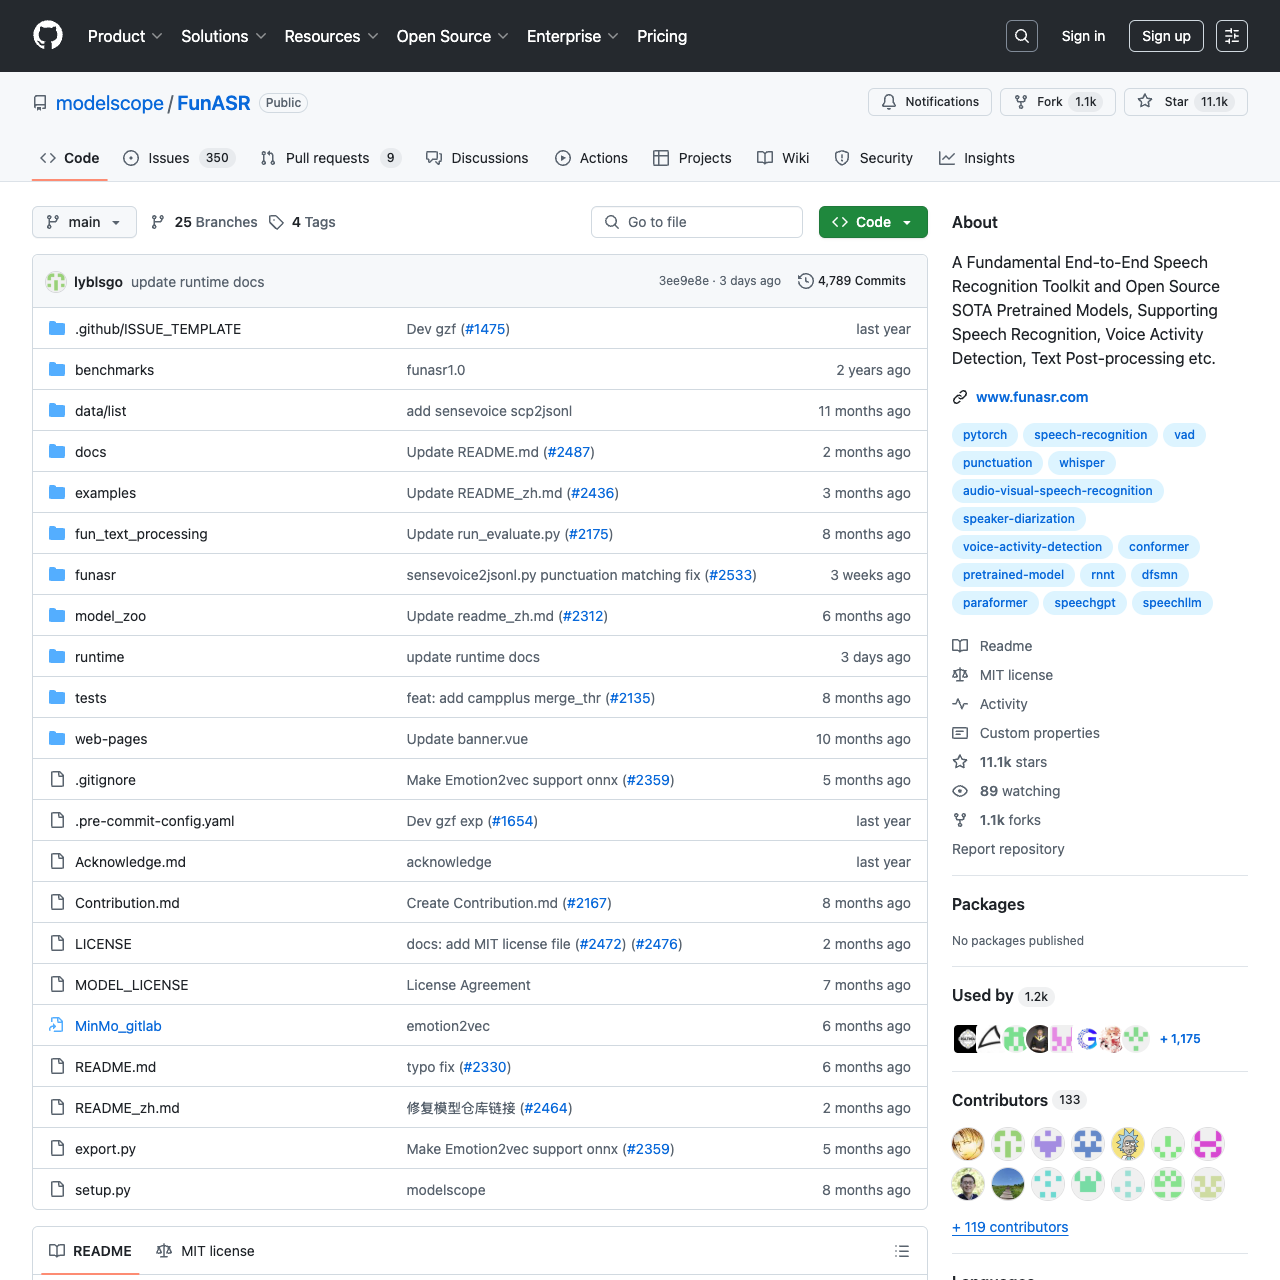Click the runtime folder icon

click(x=57, y=657)
